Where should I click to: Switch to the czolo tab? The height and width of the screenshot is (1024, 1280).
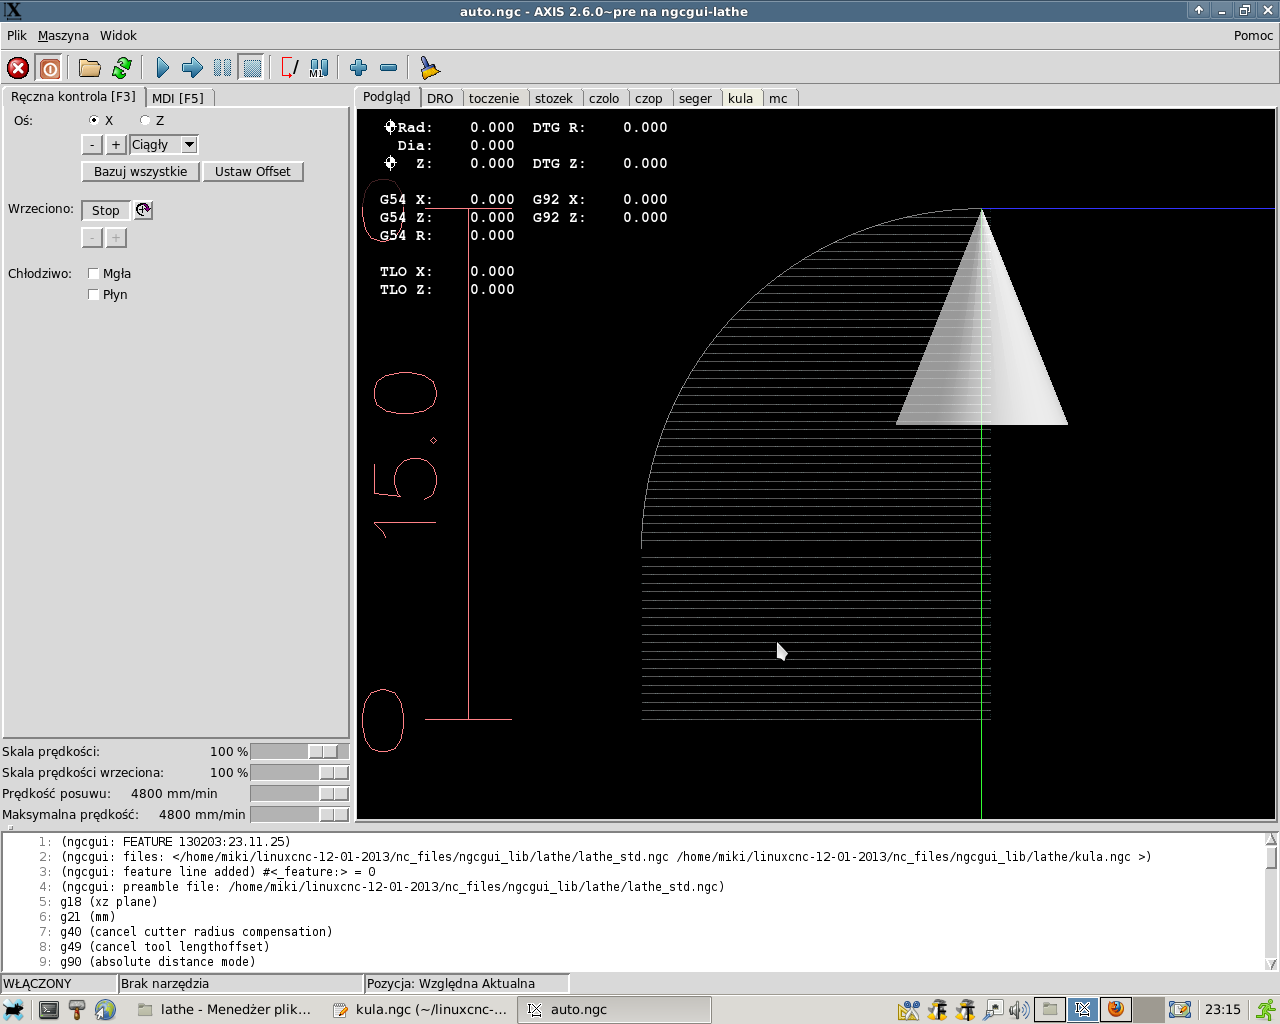(604, 98)
